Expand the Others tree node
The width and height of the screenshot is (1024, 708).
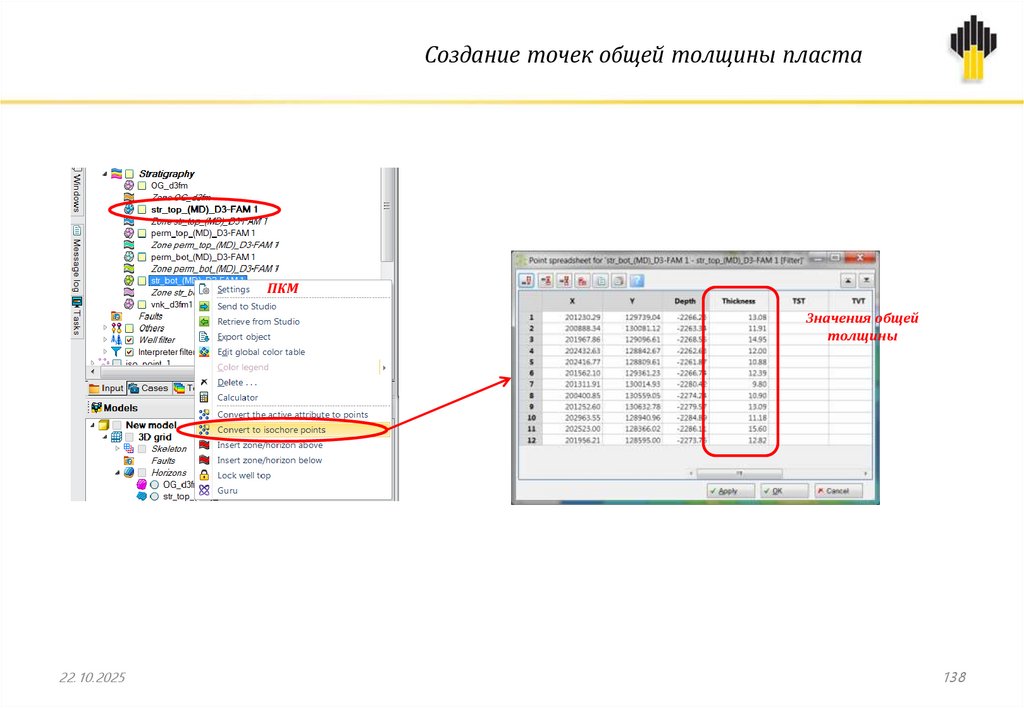point(104,328)
